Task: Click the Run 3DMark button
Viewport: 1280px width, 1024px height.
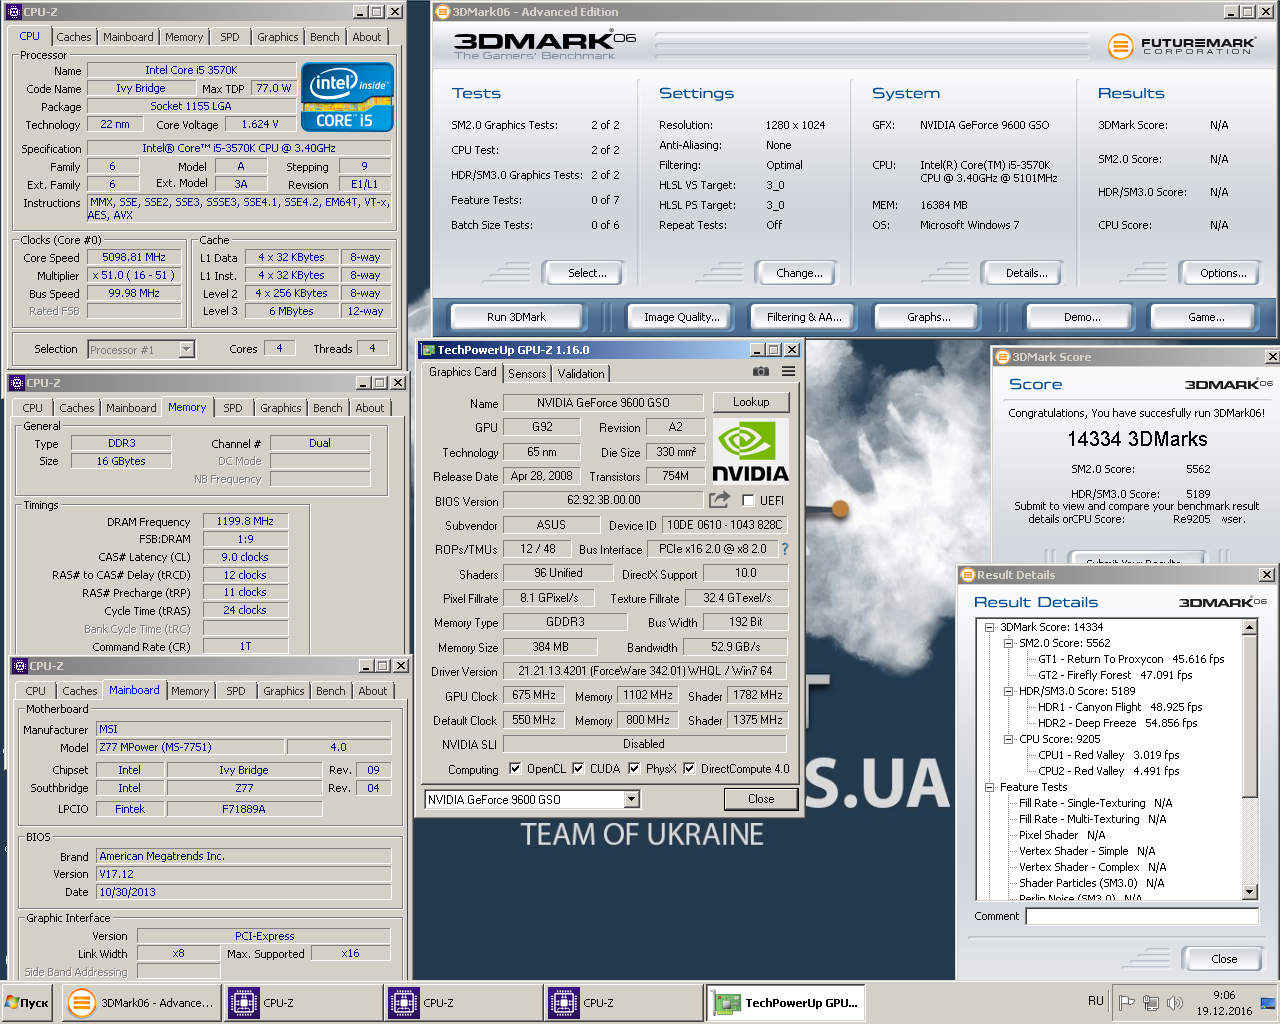Action: point(516,317)
